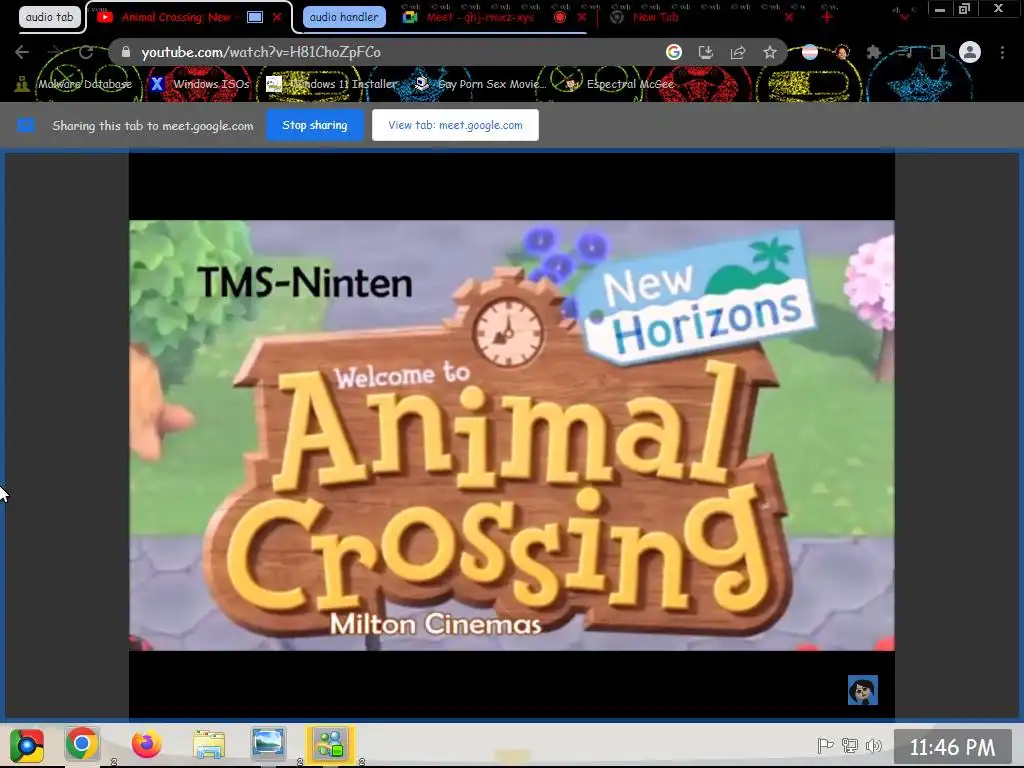Click the channel avatar watermark on the video
This screenshot has width=1024, height=768.
pyautogui.click(x=863, y=690)
